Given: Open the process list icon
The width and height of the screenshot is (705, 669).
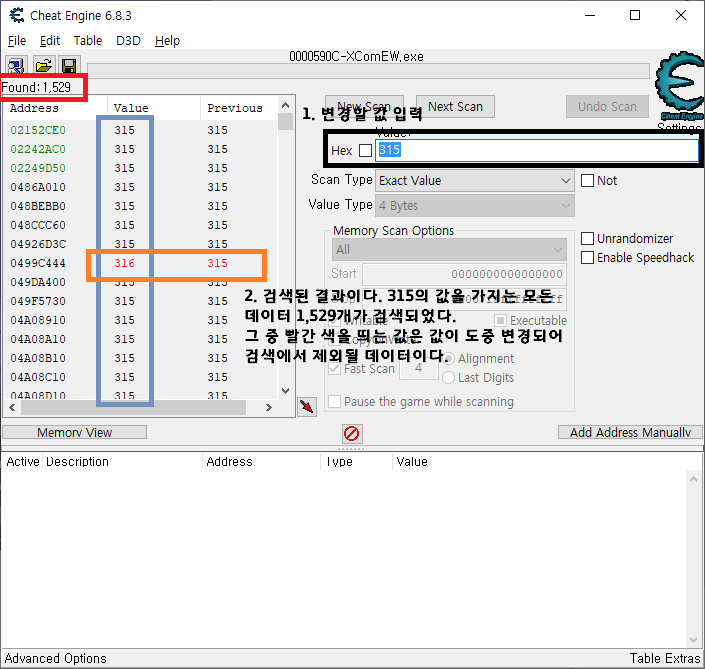Looking at the screenshot, I should click(17, 66).
